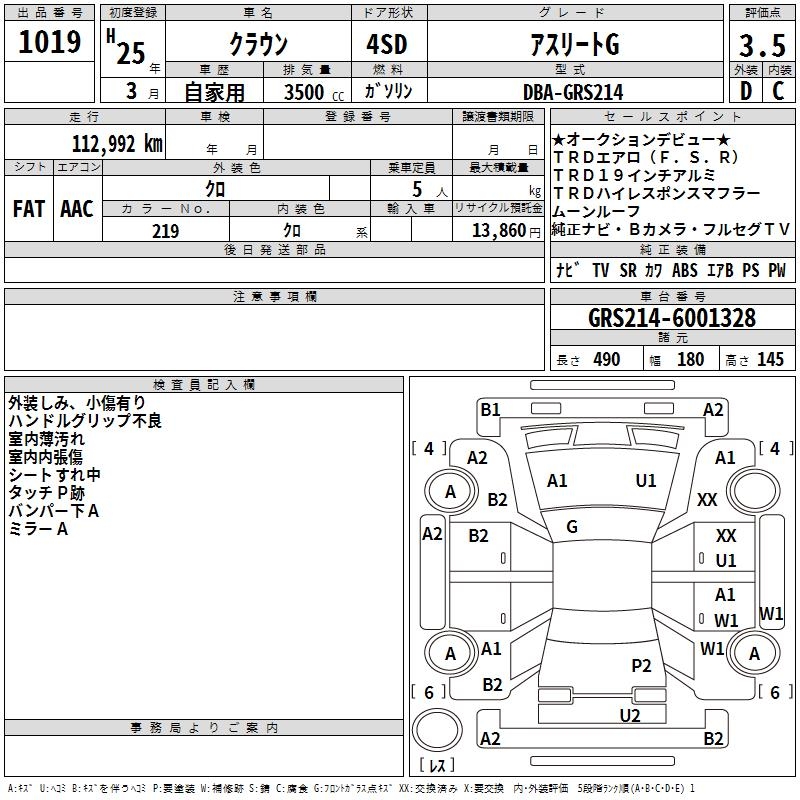Click the セールスポイント header
The width and height of the screenshot is (800, 800).
(672, 116)
